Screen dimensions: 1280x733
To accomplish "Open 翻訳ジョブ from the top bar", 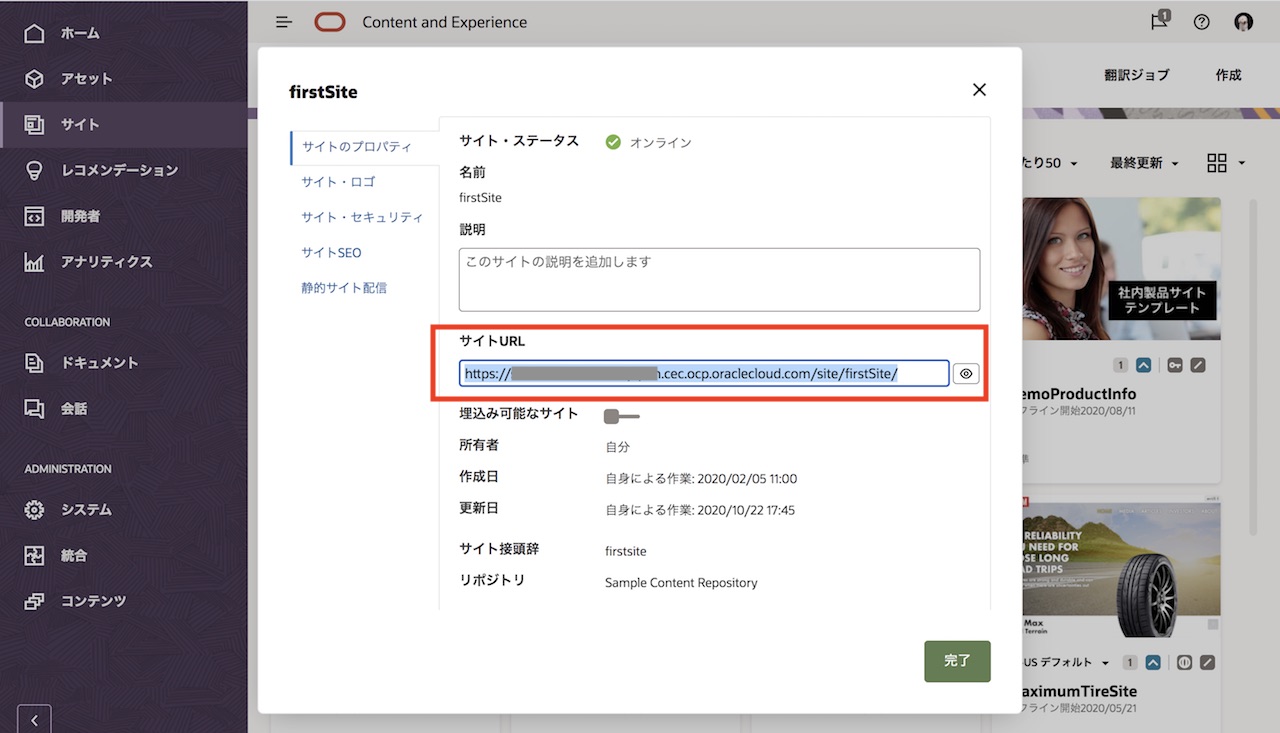I will point(1137,75).
